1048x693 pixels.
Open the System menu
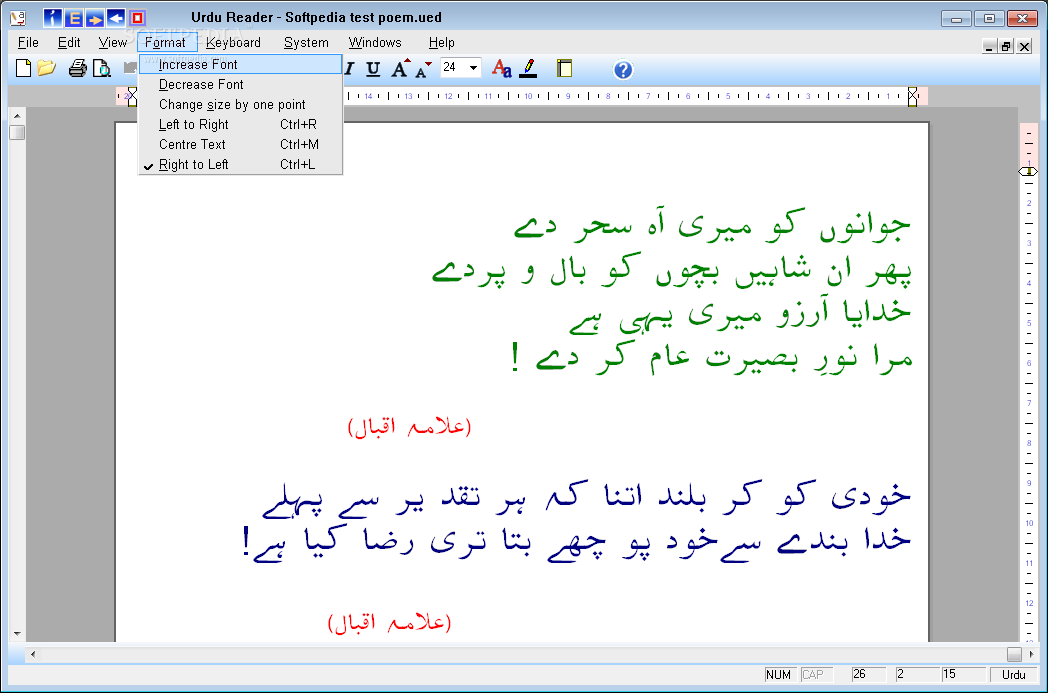(x=306, y=43)
